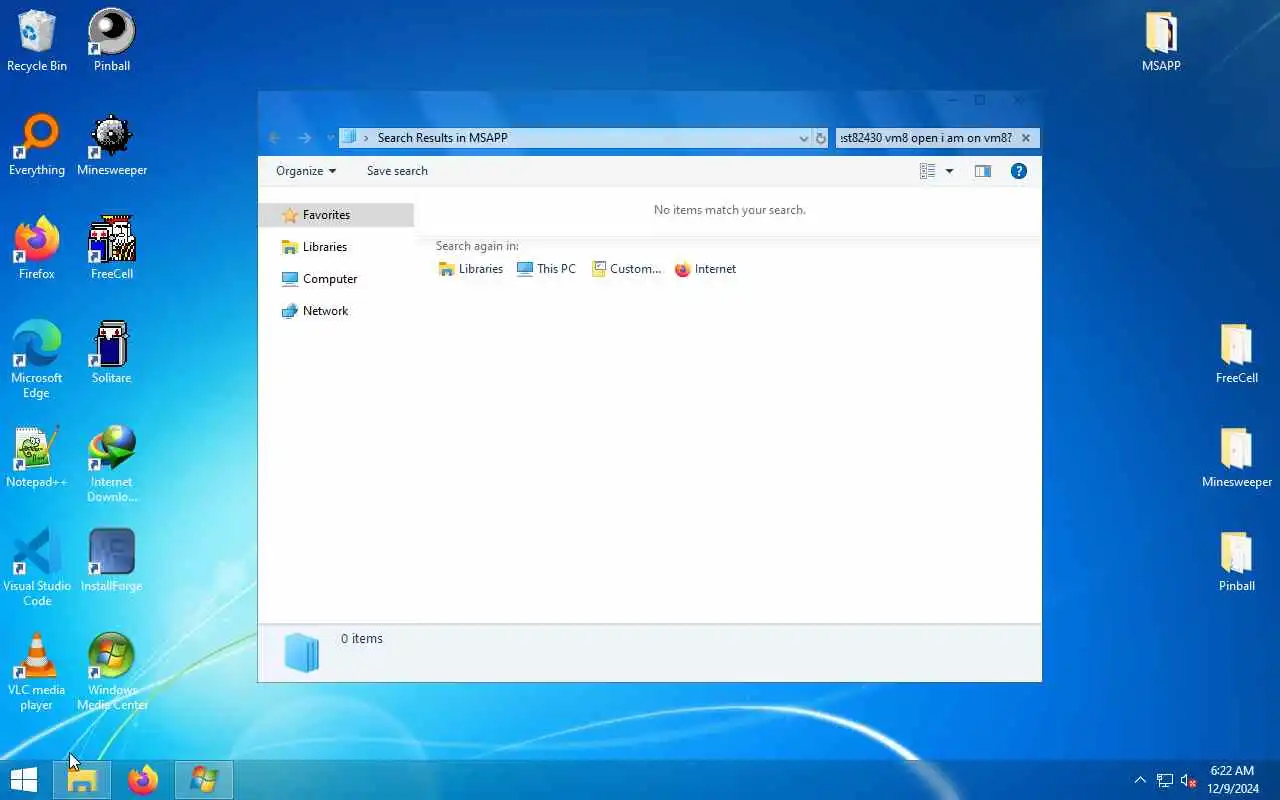
Task: Click the muted volume tray icon
Action: pyautogui.click(x=1189, y=780)
